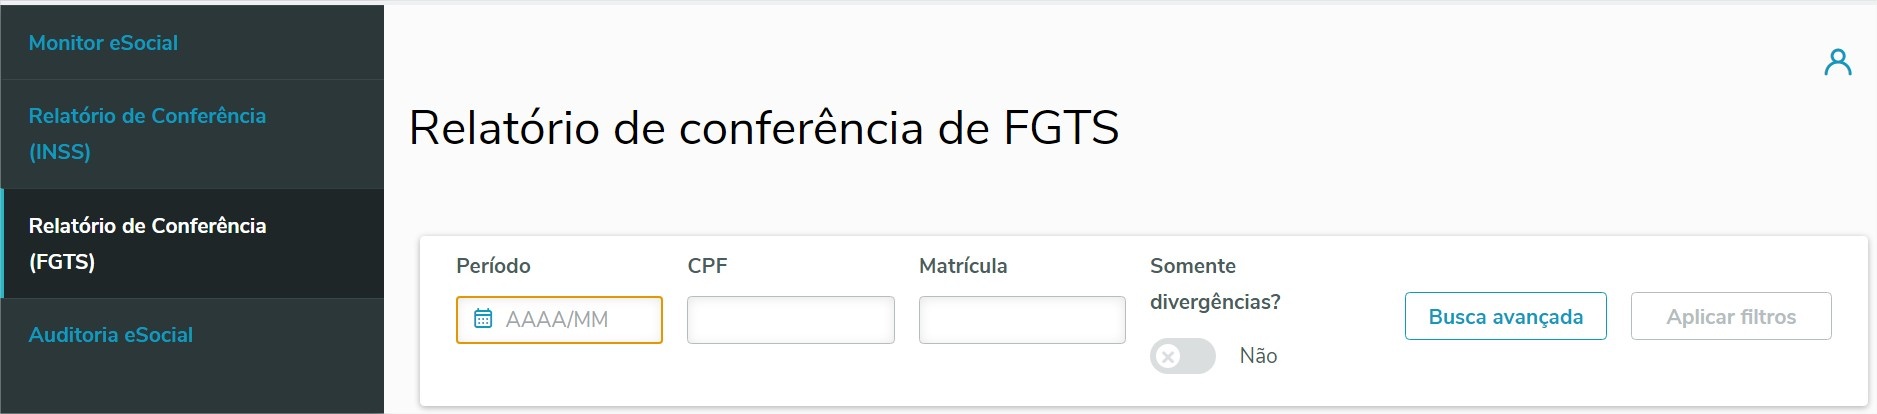Open the user profile icon

coord(1837,63)
